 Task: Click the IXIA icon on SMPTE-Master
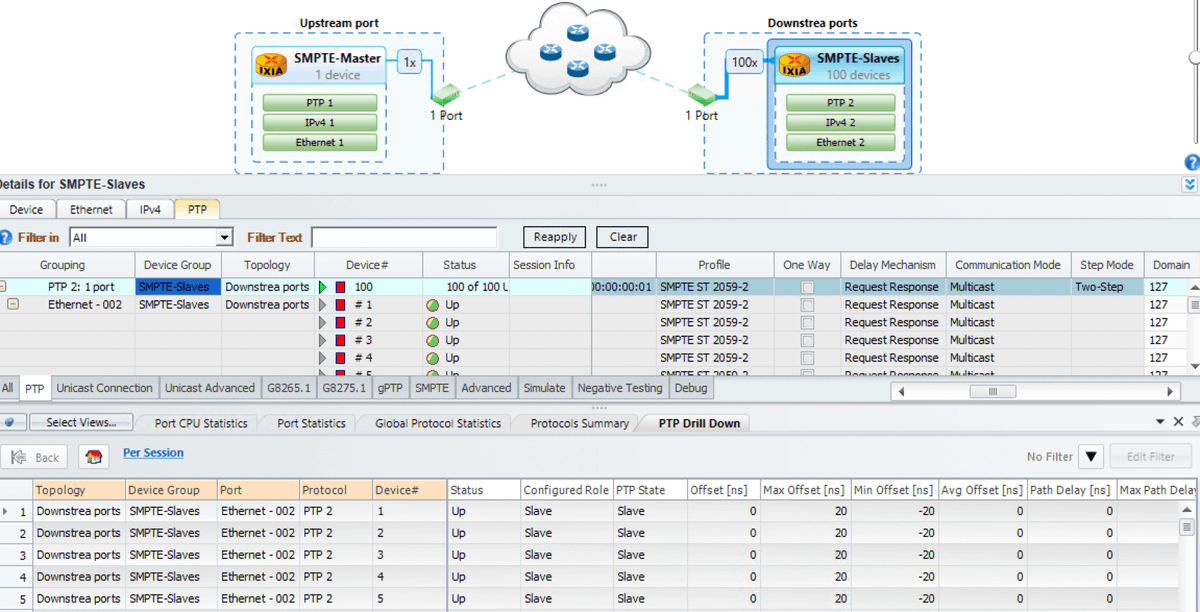tap(272, 66)
